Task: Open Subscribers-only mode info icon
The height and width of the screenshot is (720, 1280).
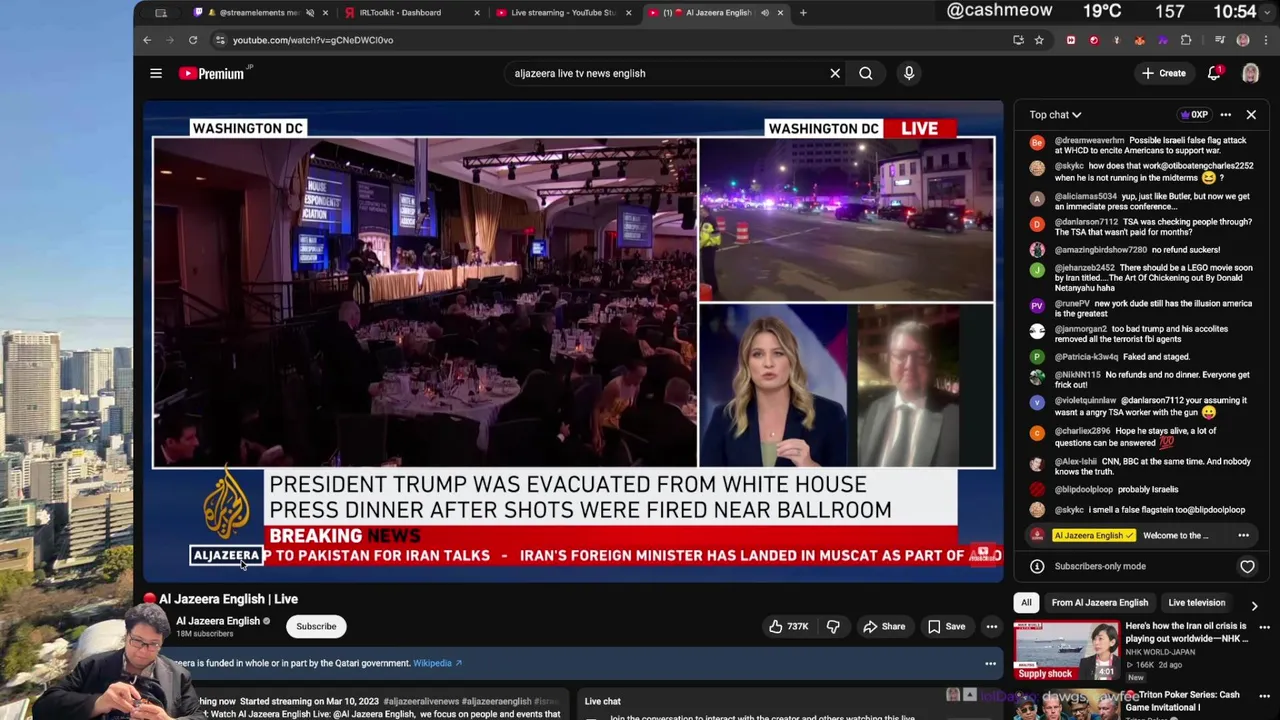Action: point(1037,567)
